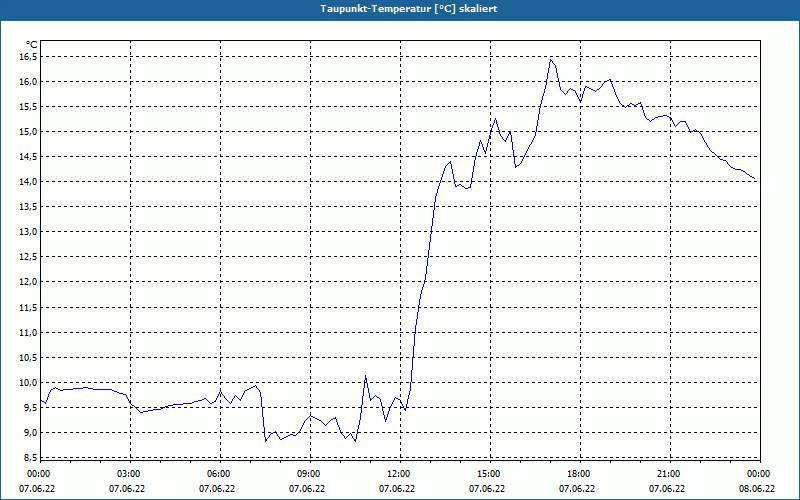Click the 06:00 time label
Viewport: 800px width, 500px height.
click(x=220, y=474)
